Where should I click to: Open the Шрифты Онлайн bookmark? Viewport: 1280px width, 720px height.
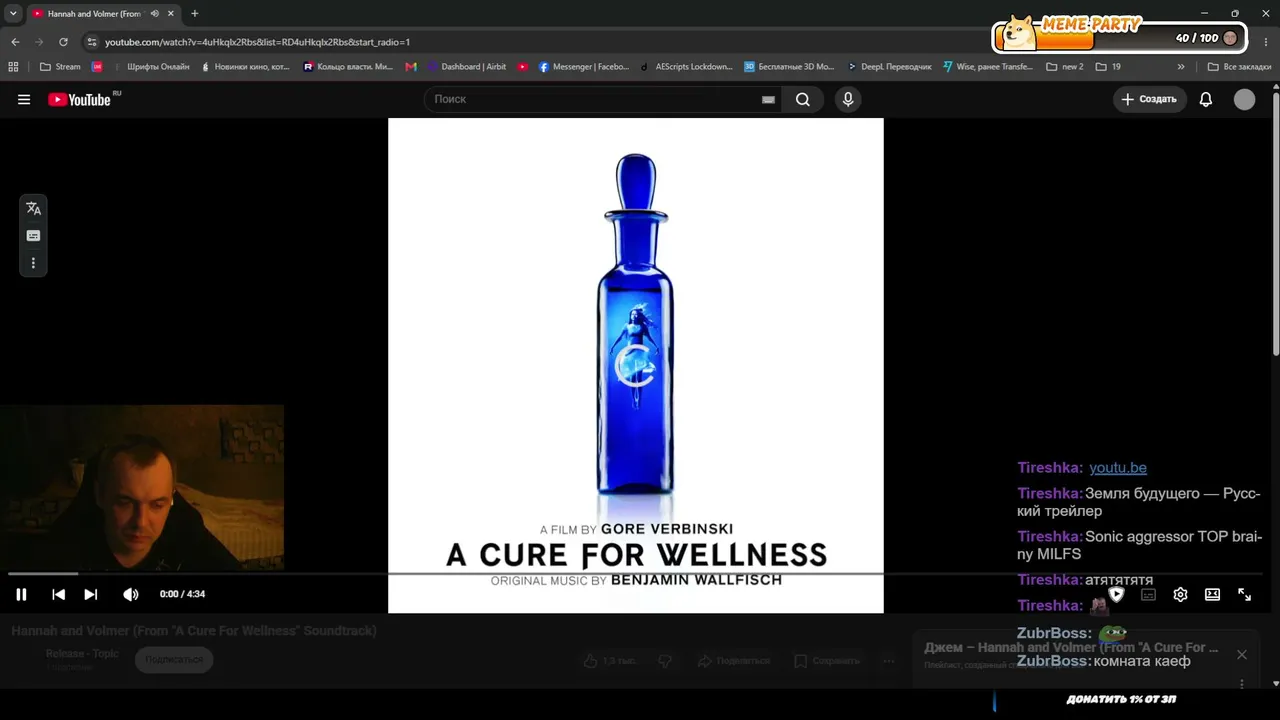pyautogui.click(x=151, y=67)
